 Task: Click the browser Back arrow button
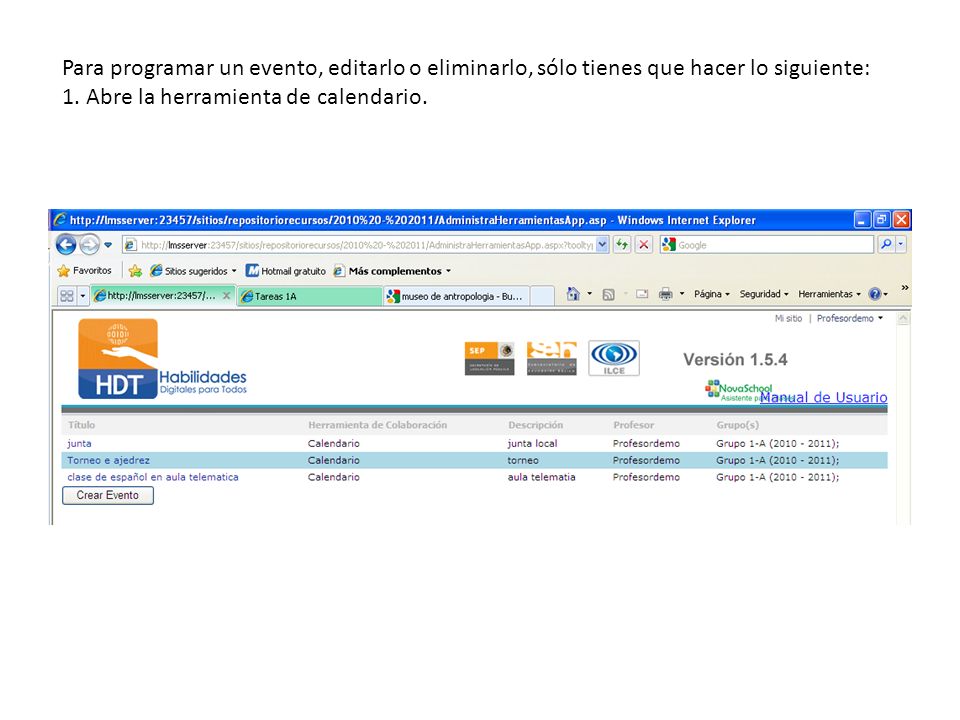[66, 245]
